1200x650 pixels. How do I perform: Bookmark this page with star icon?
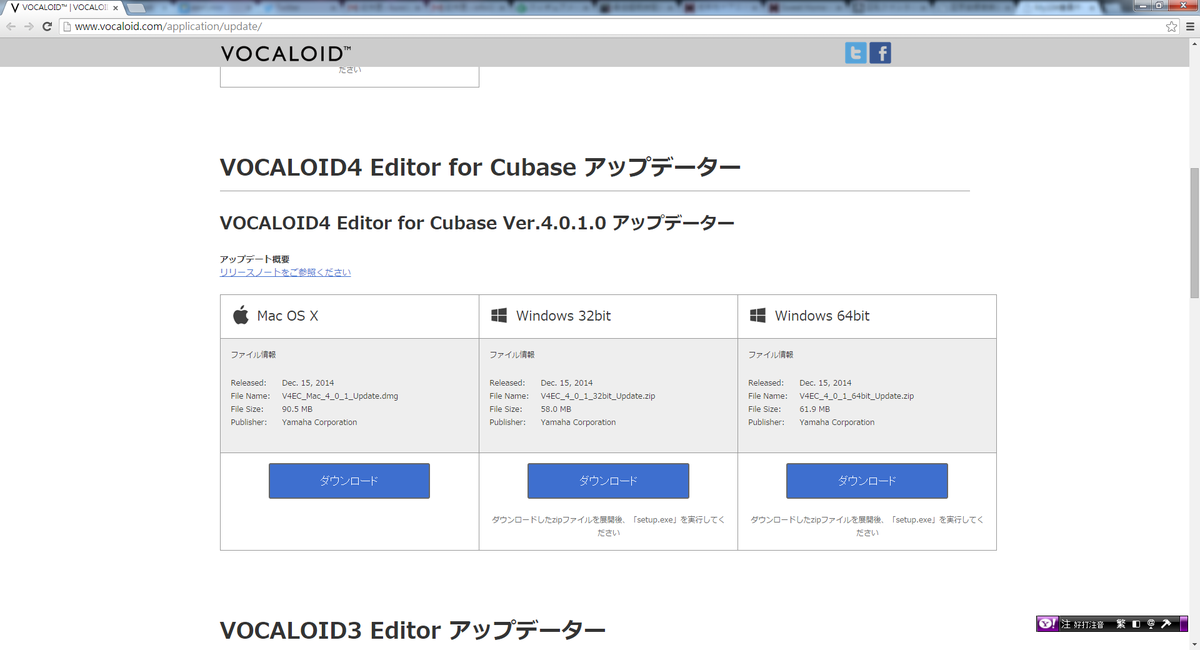pyautogui.click(x=1171, y=26)
